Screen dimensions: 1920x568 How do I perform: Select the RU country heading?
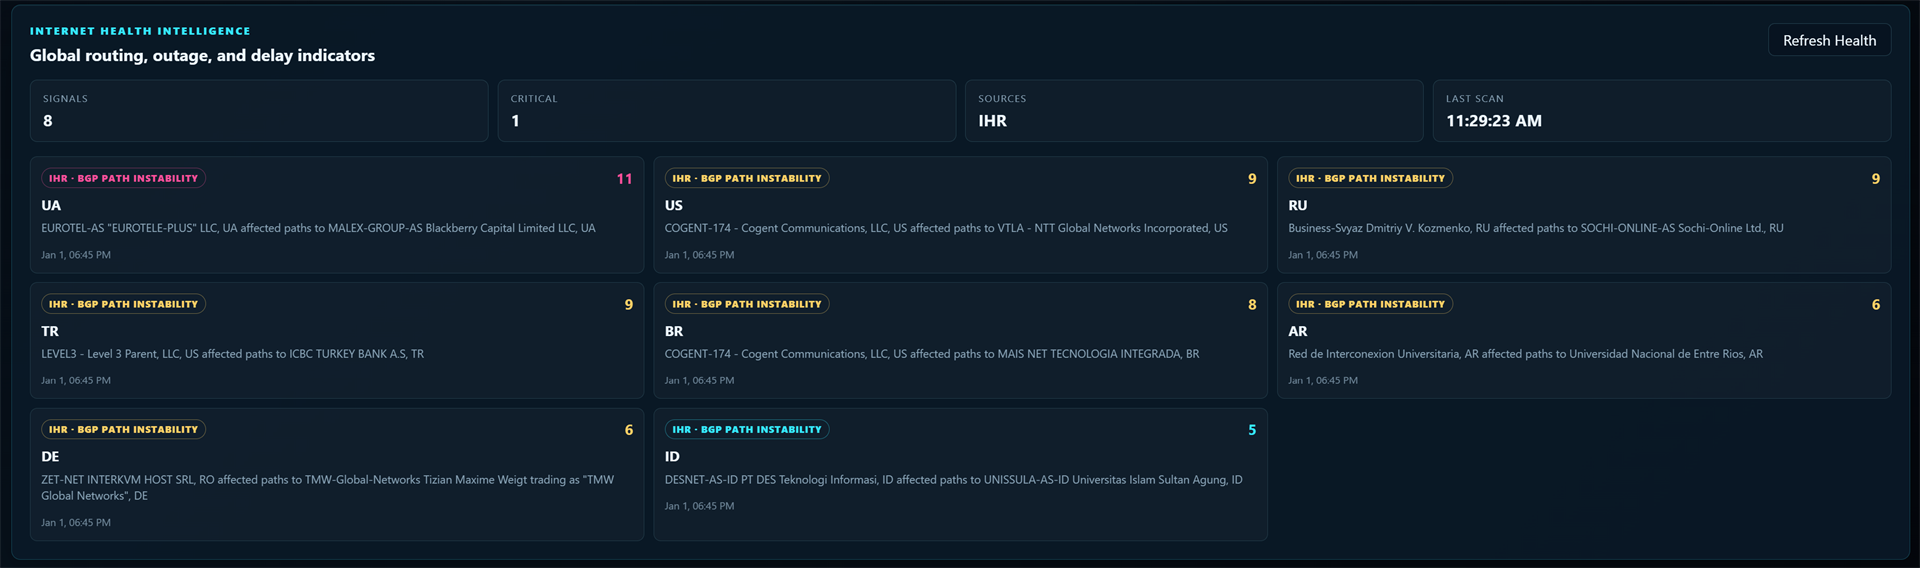1298,205
